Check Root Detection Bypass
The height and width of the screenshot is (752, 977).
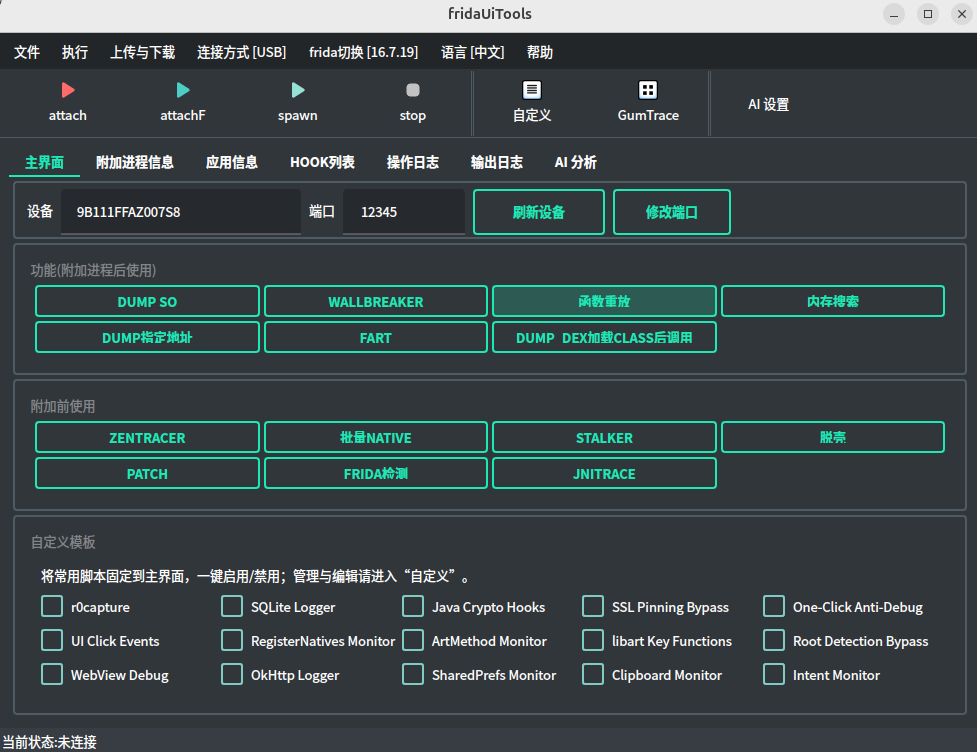coord(773,640)
